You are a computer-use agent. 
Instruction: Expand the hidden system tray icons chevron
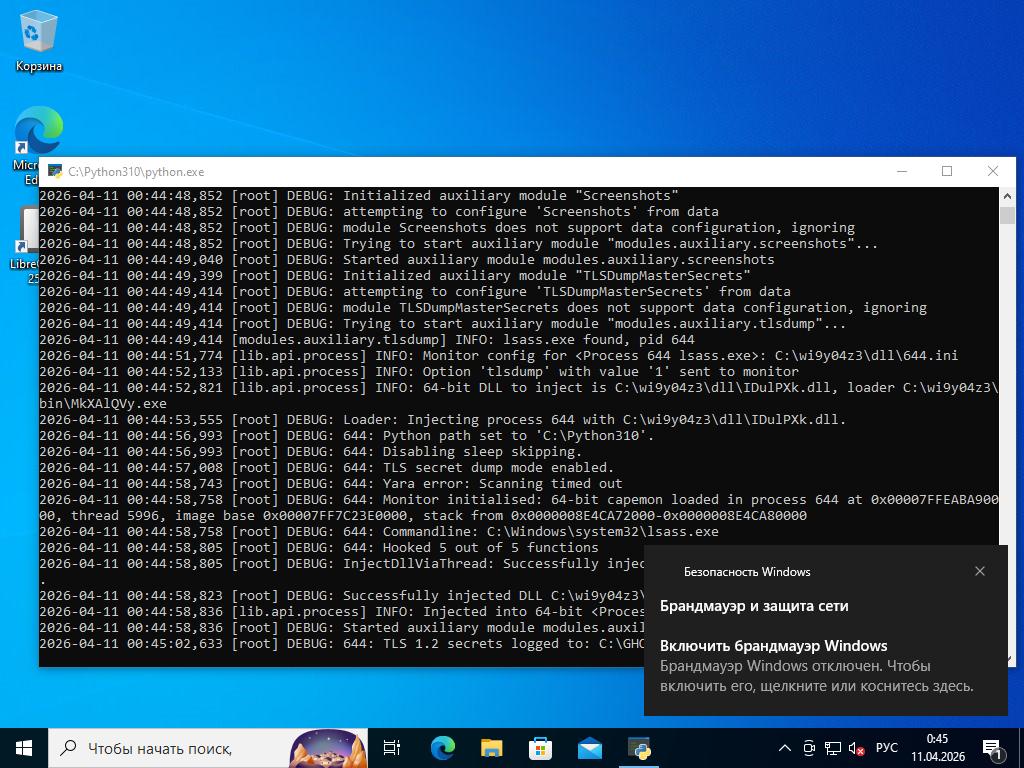coord(785,748)
